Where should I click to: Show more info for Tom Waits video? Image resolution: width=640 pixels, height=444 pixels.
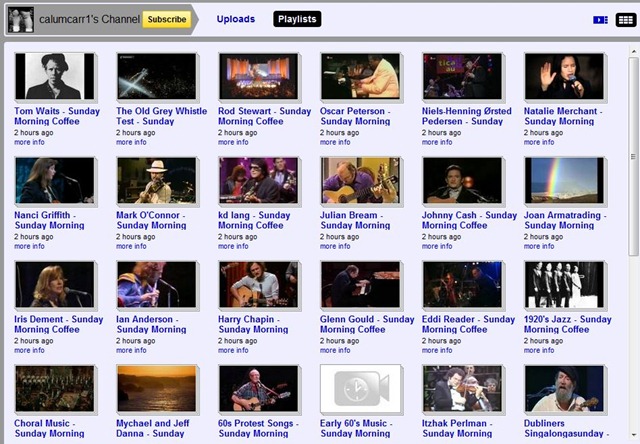click(x=29, y=142)
